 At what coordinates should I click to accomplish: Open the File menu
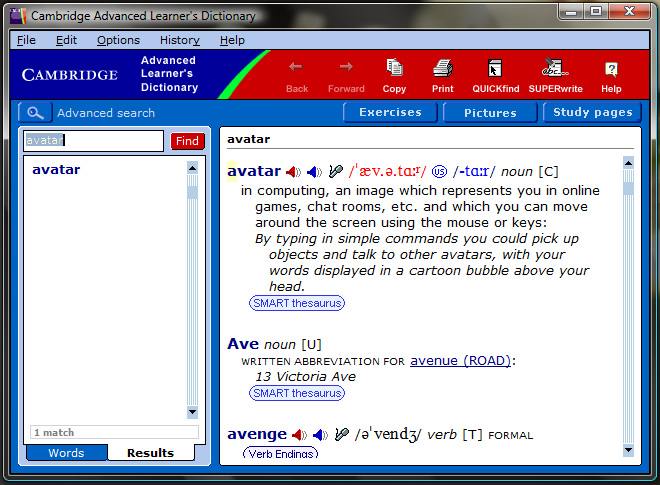(x=26, y=40)
